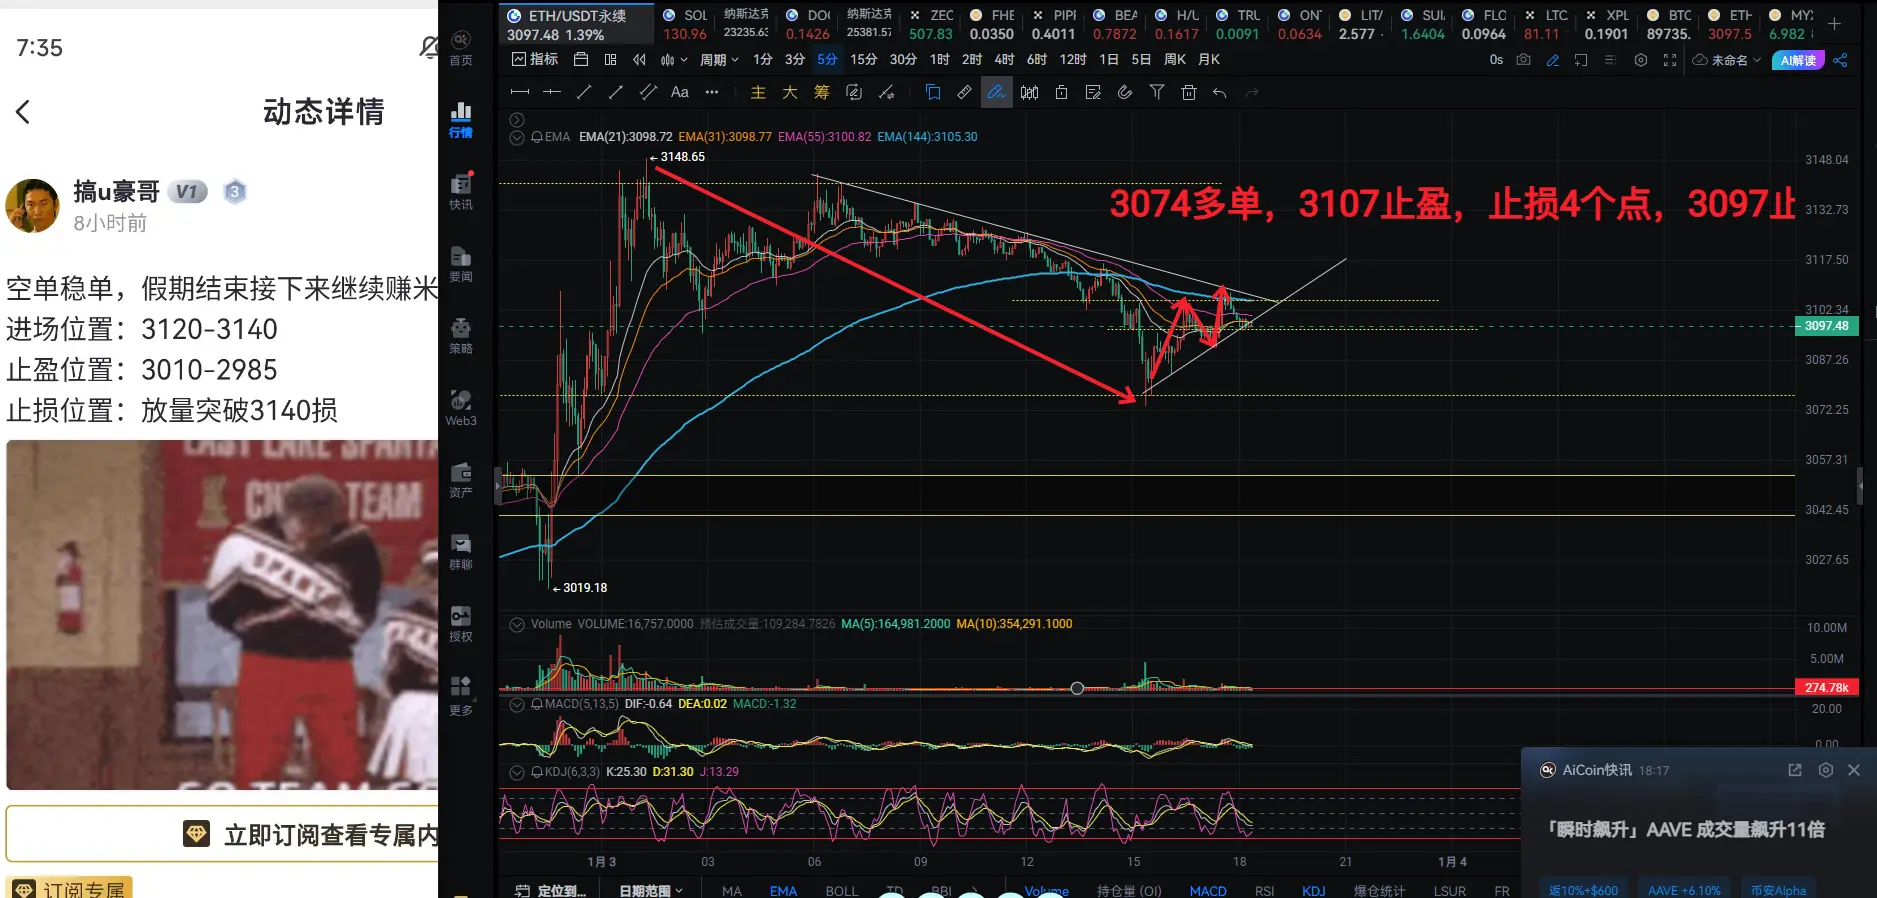The image size is (1877, 898).
Task: Click the chart scrollbar handle circle
Action: [1077, 688]
